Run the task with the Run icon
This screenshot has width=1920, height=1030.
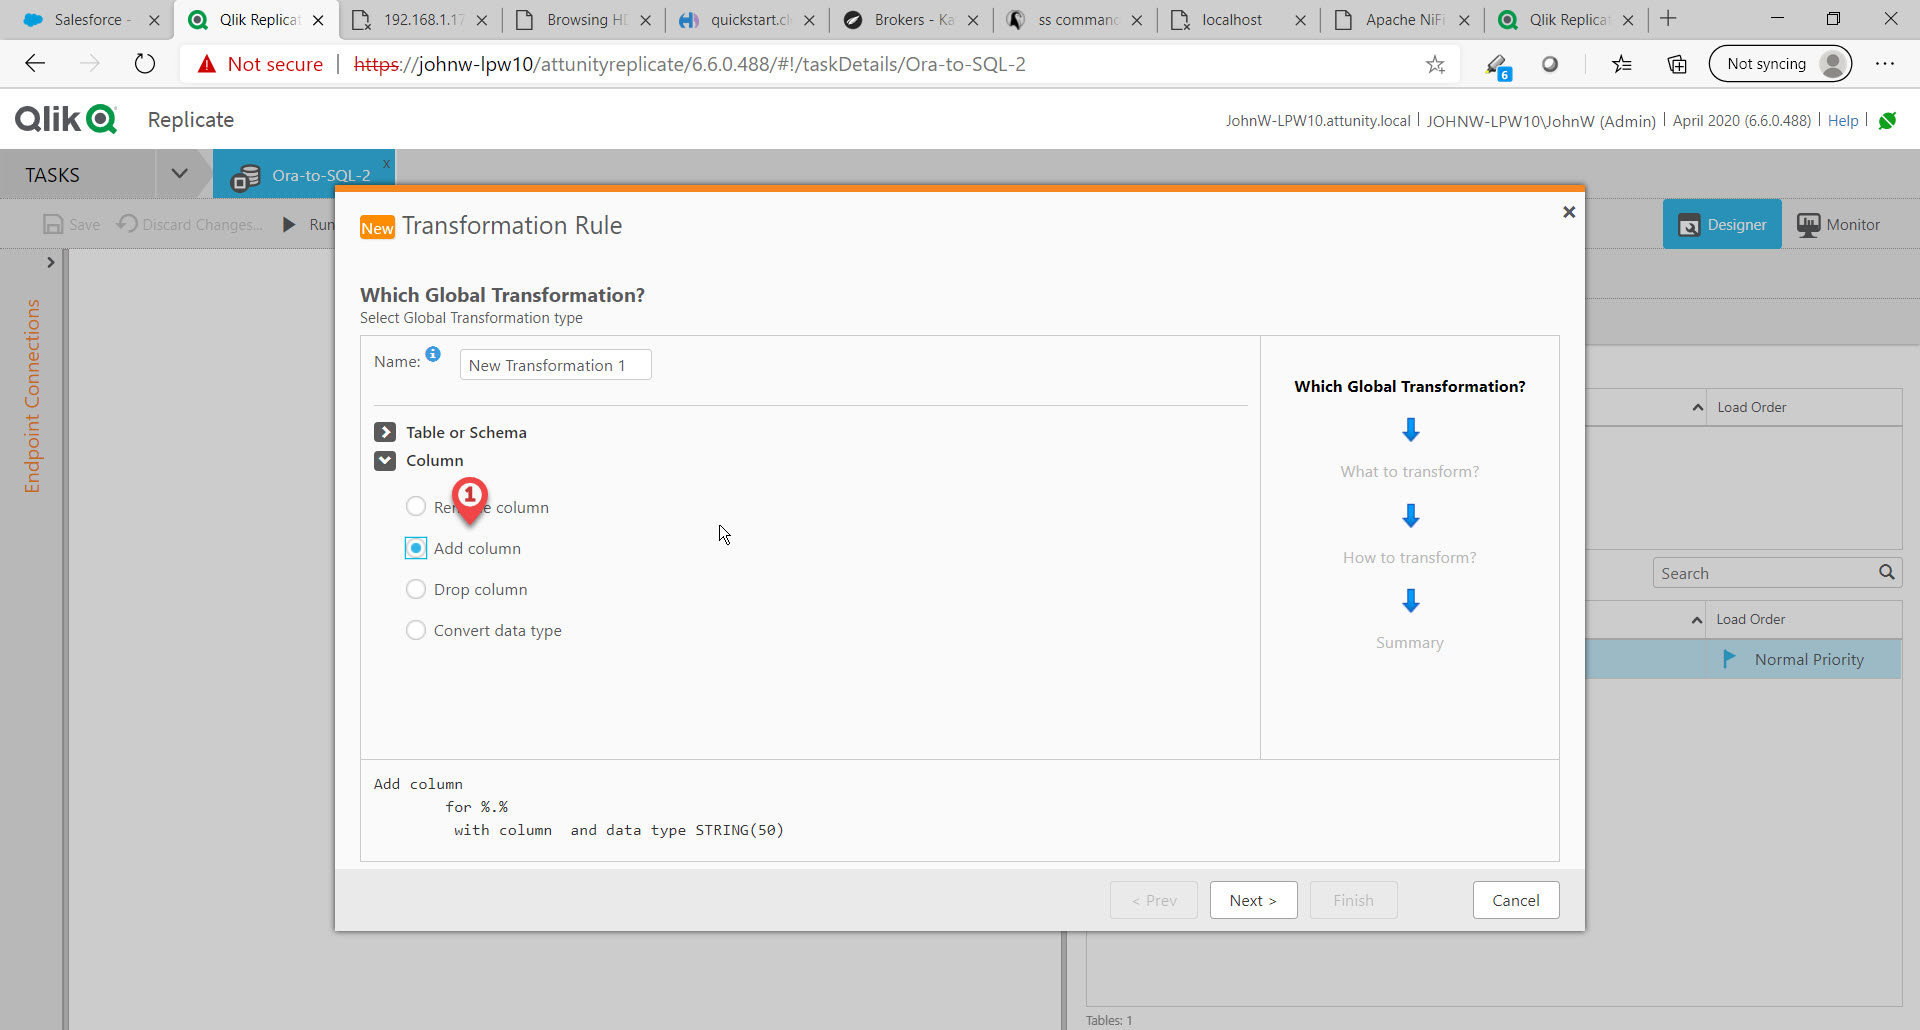[291, 224]
